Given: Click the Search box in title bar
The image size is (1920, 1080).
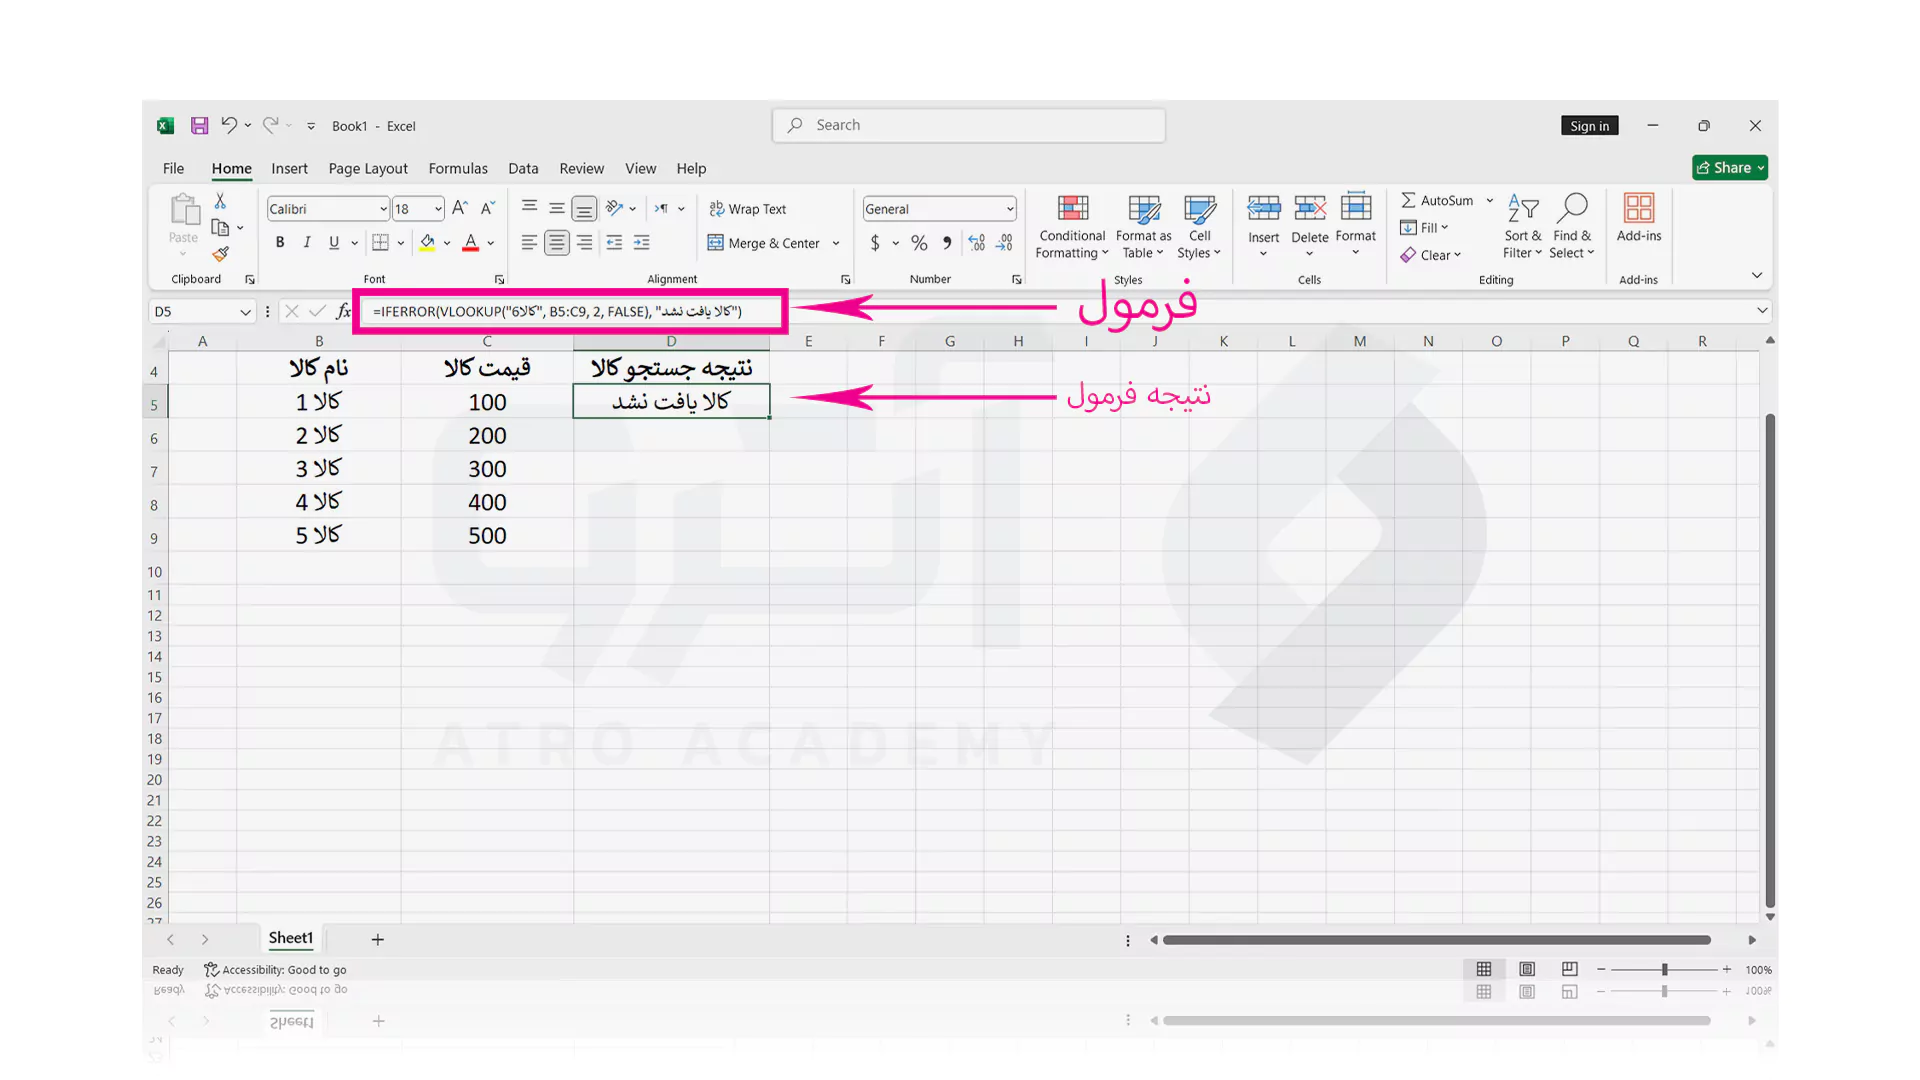Looking at the screenshot, I should coord(969,125).
